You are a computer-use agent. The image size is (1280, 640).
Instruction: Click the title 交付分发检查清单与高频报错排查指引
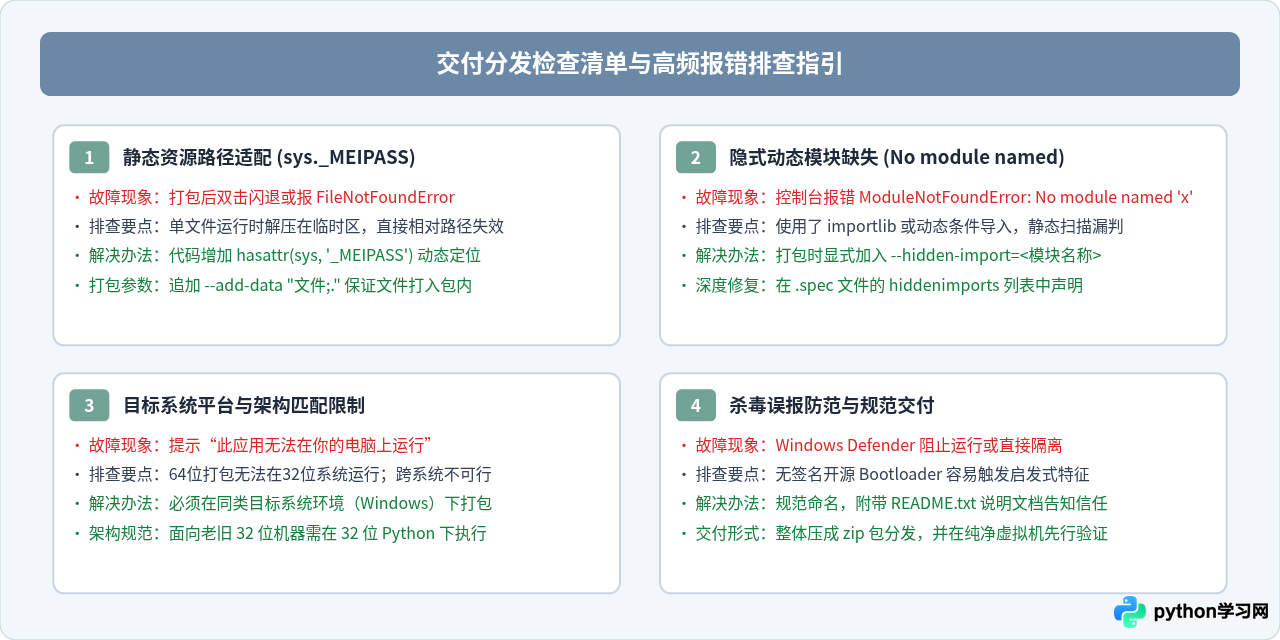click(640, 64)
